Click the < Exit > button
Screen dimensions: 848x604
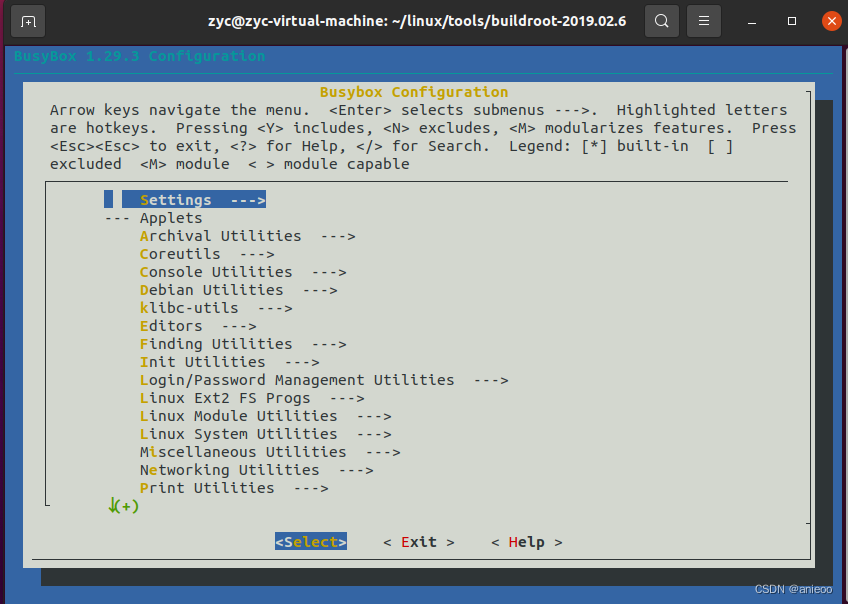419,542
